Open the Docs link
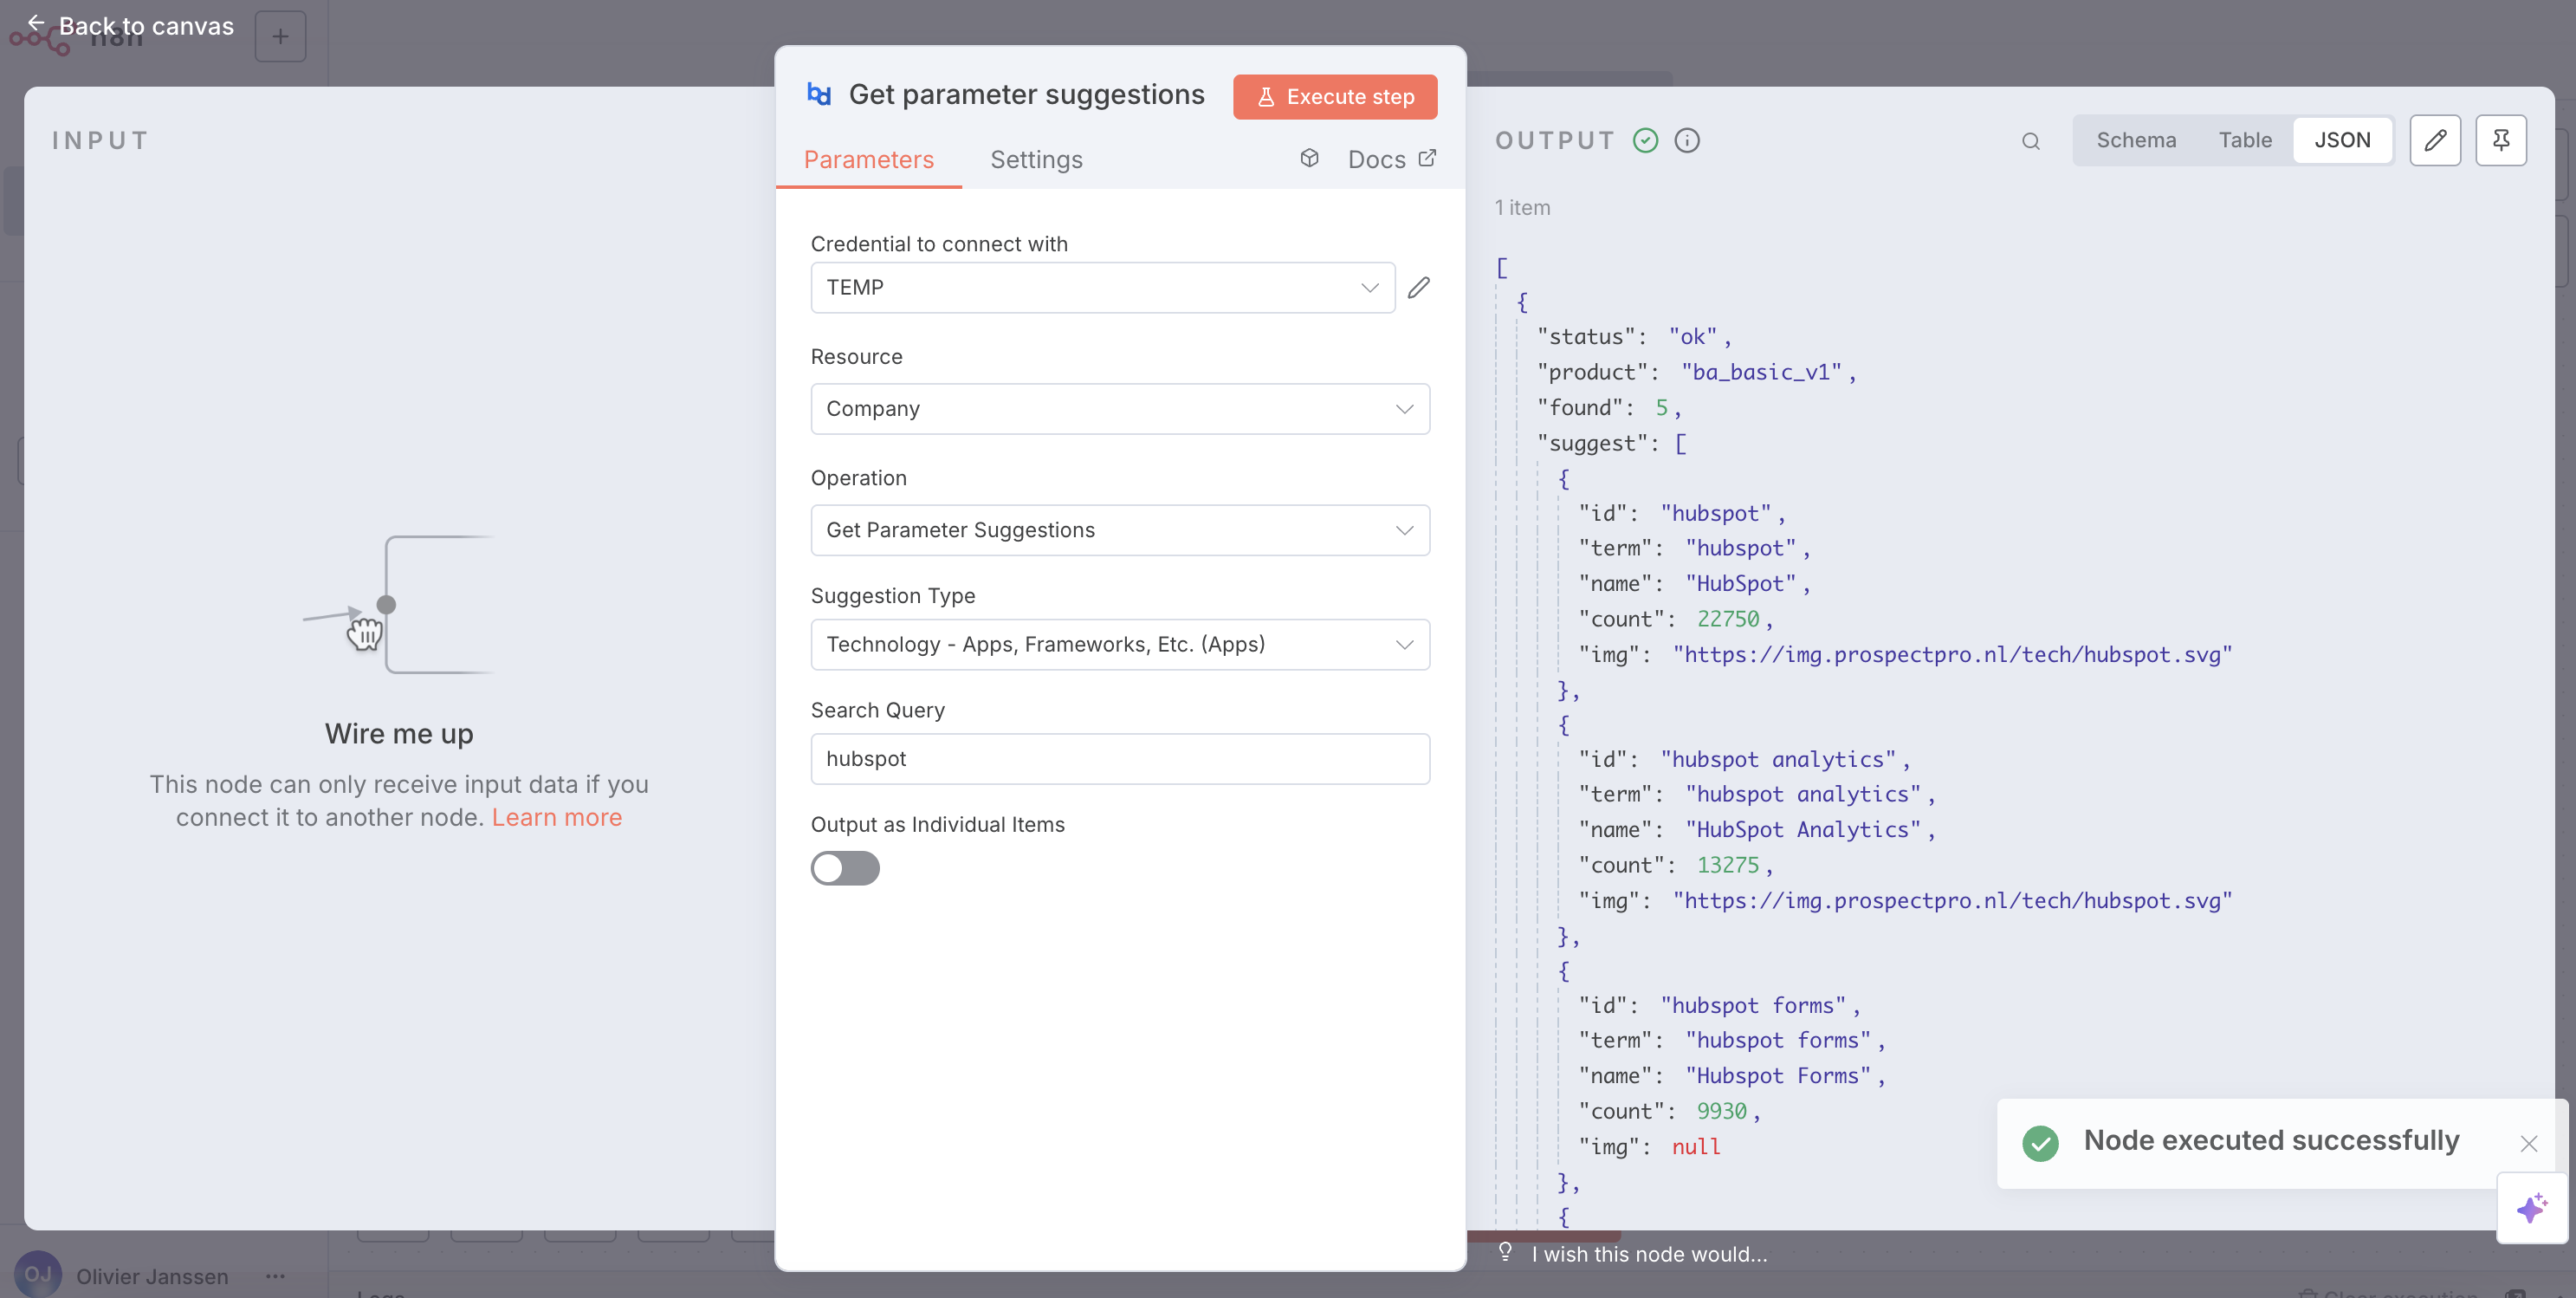This screenshot has height=1298, width=2576. (x=1392, y=159)
